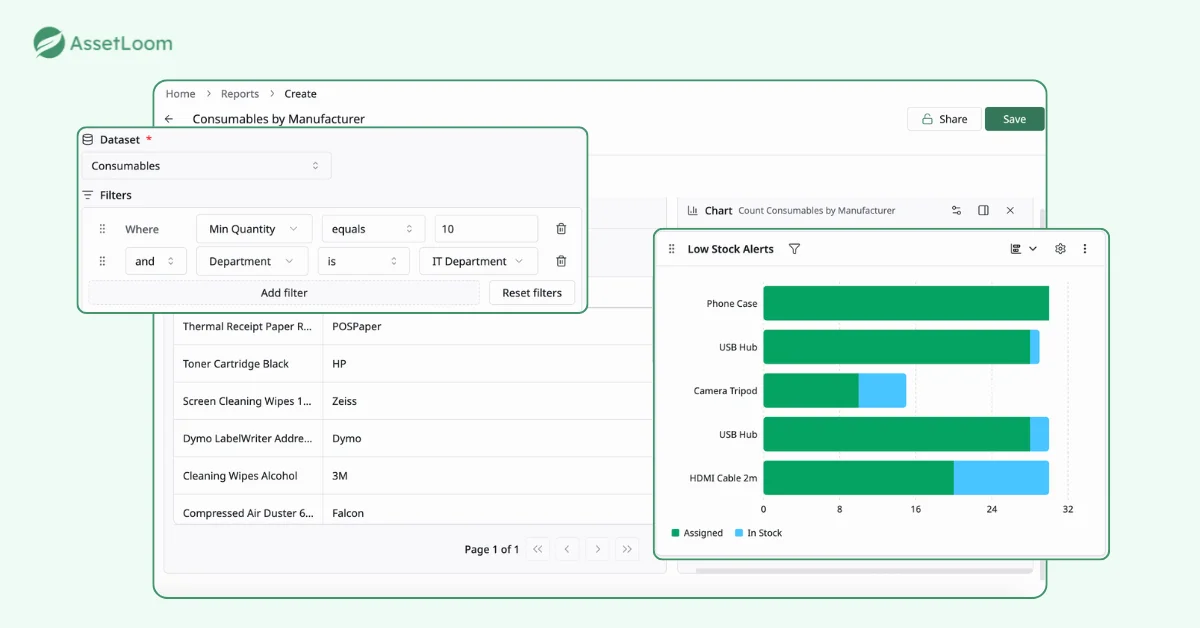Image resolution: width=1200 pixels, height=628 pixels.
Task: Grab the drag handle of the Department row
Action: click(x=102, y=261)
